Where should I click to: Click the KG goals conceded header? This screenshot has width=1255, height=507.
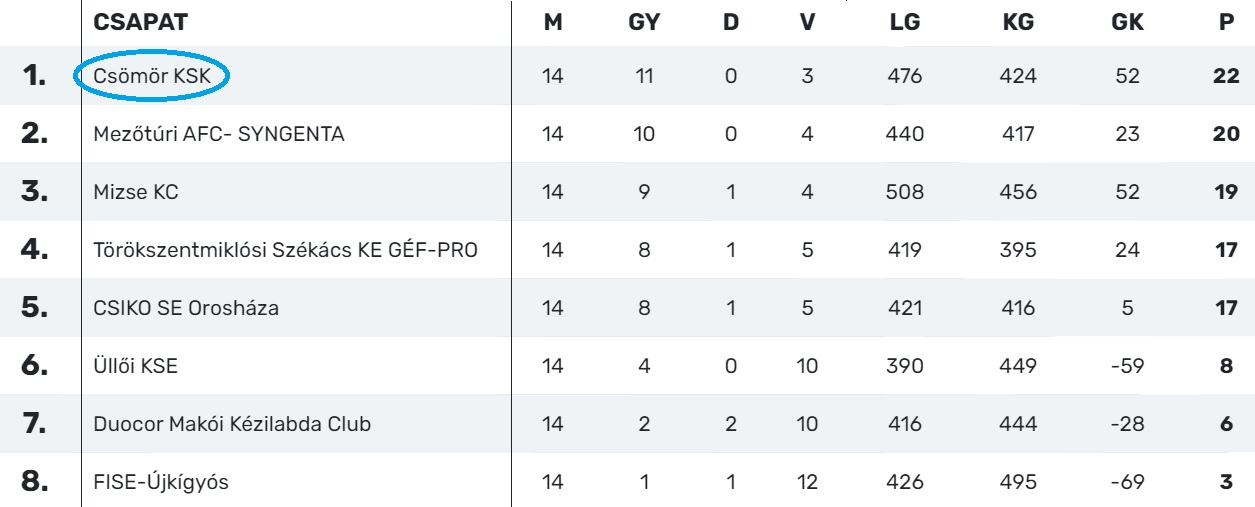(1018, 22)
